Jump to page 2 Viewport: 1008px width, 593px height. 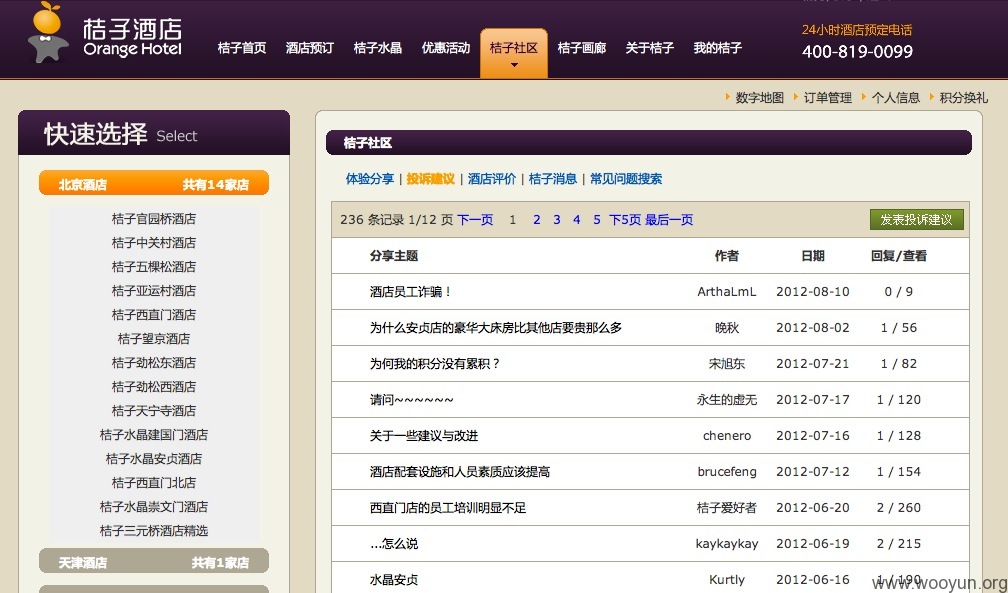[537, 220]
